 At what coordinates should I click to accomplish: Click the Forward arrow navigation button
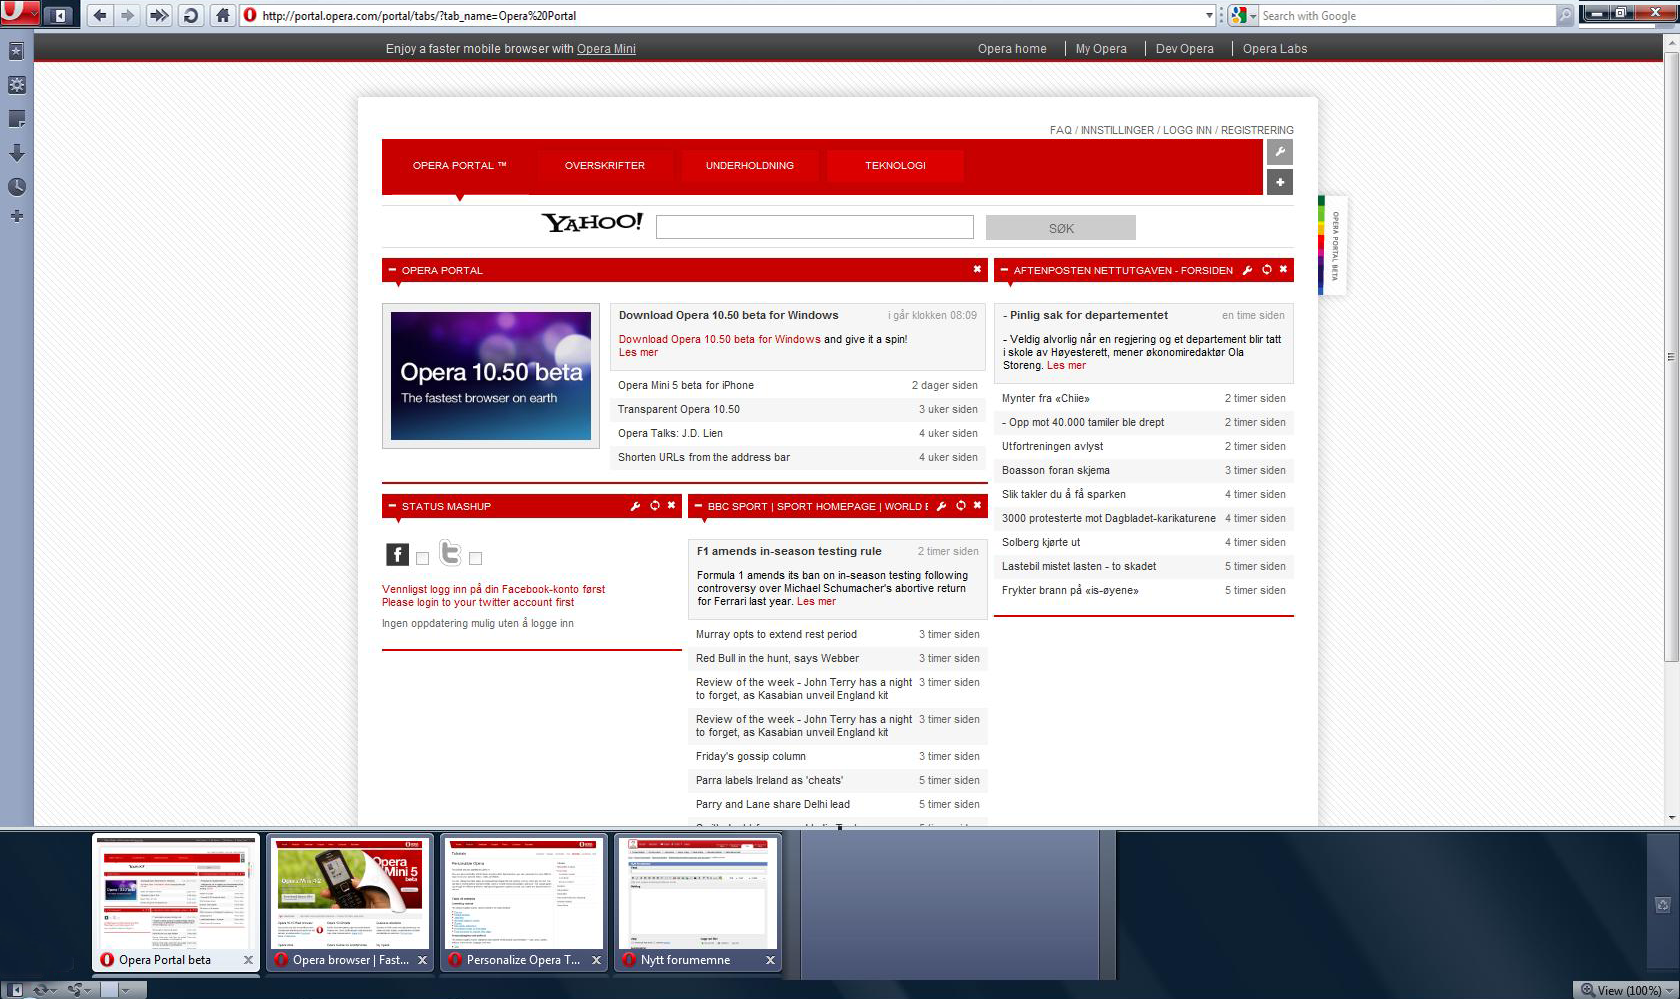tap(127, 15)
